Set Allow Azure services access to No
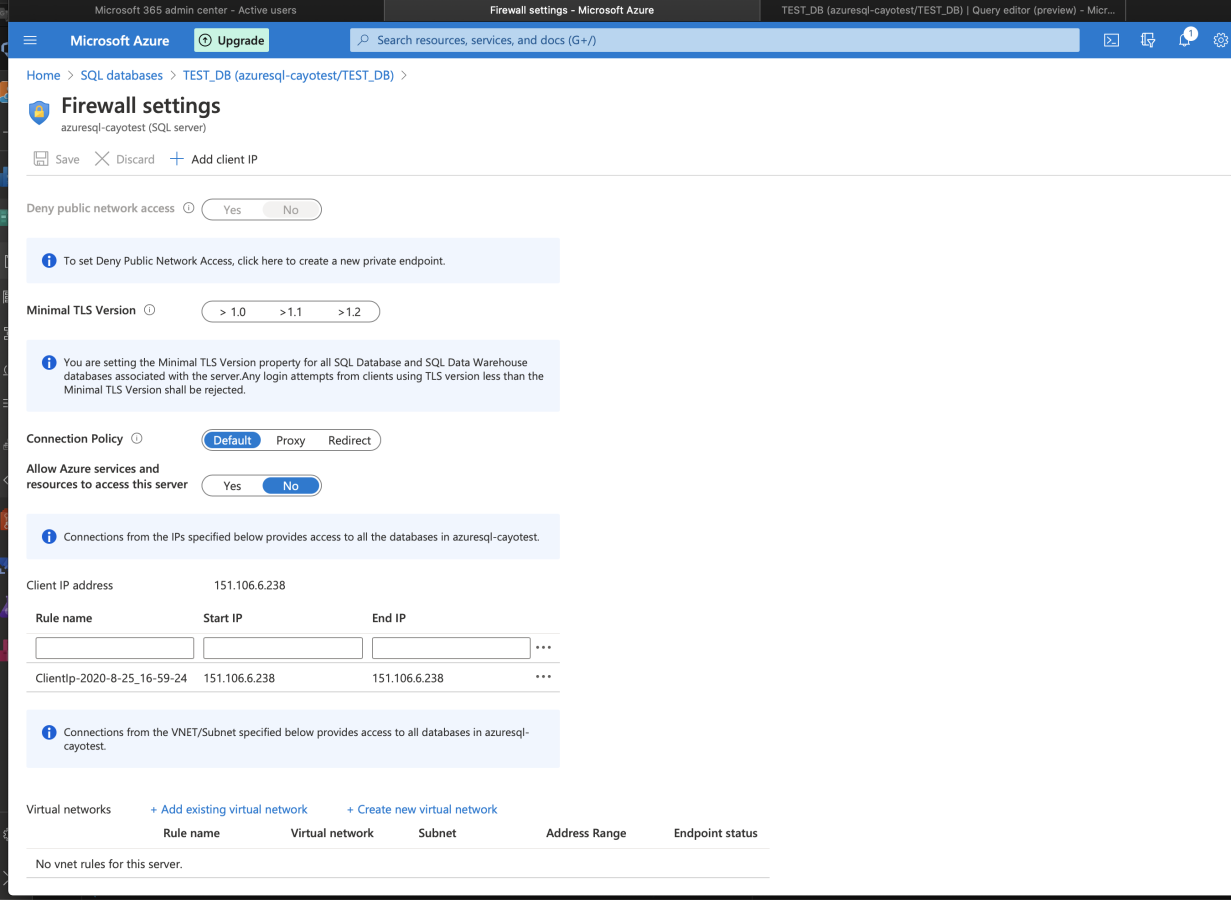 (x=291, y=486)
